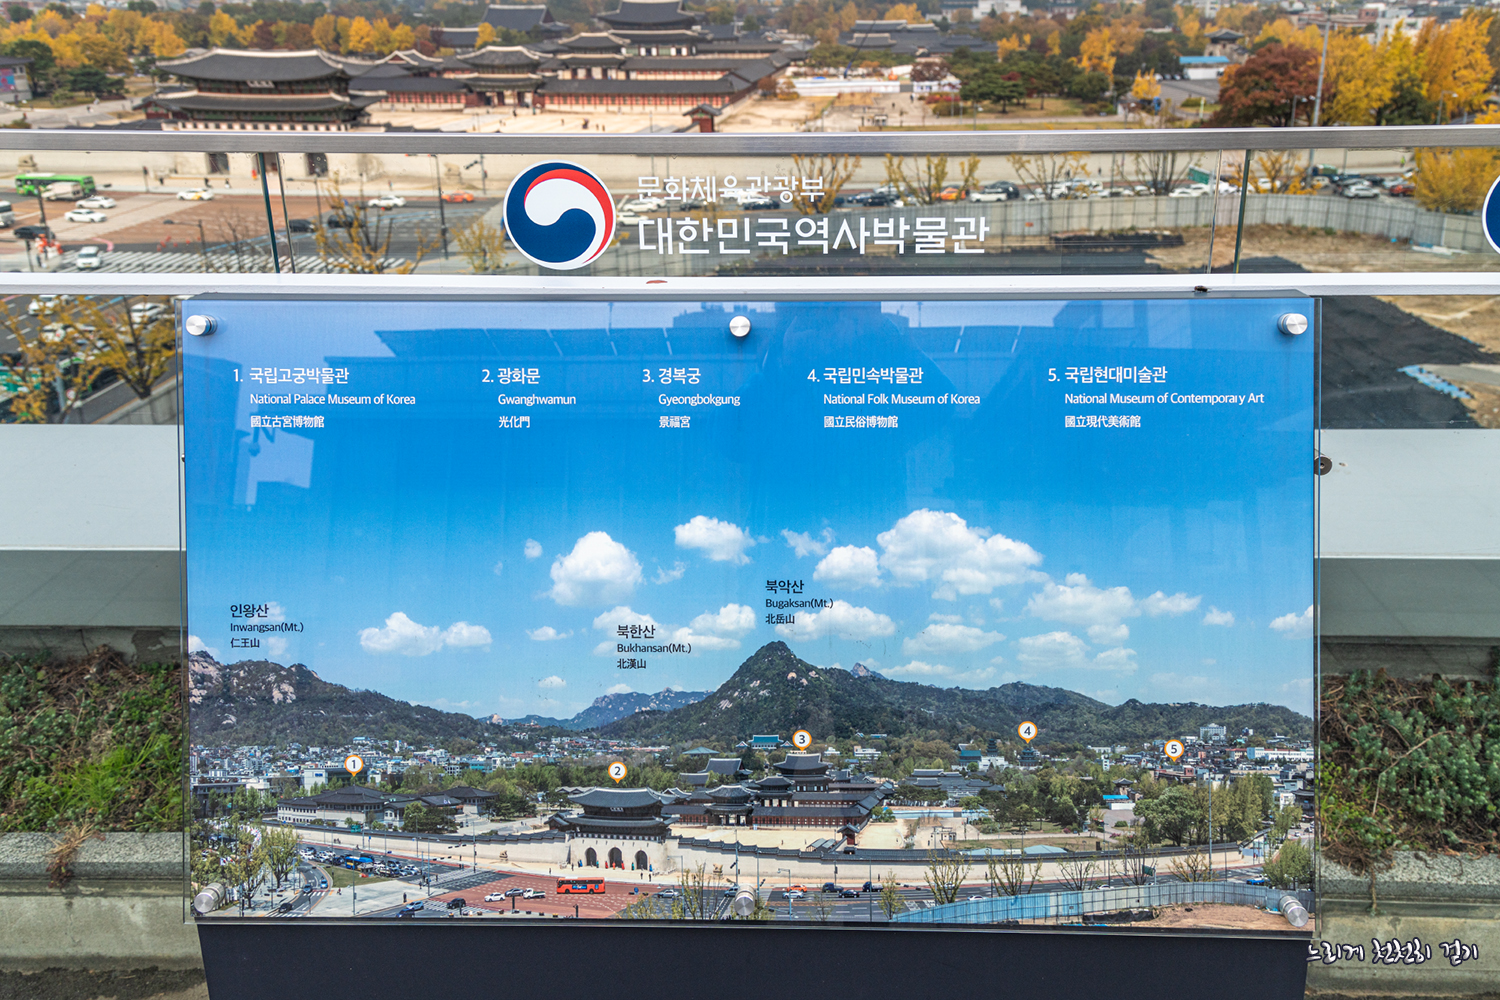Click the 景福宮 Chinese label
The image size is (1500, 1000).
point(674,422)
